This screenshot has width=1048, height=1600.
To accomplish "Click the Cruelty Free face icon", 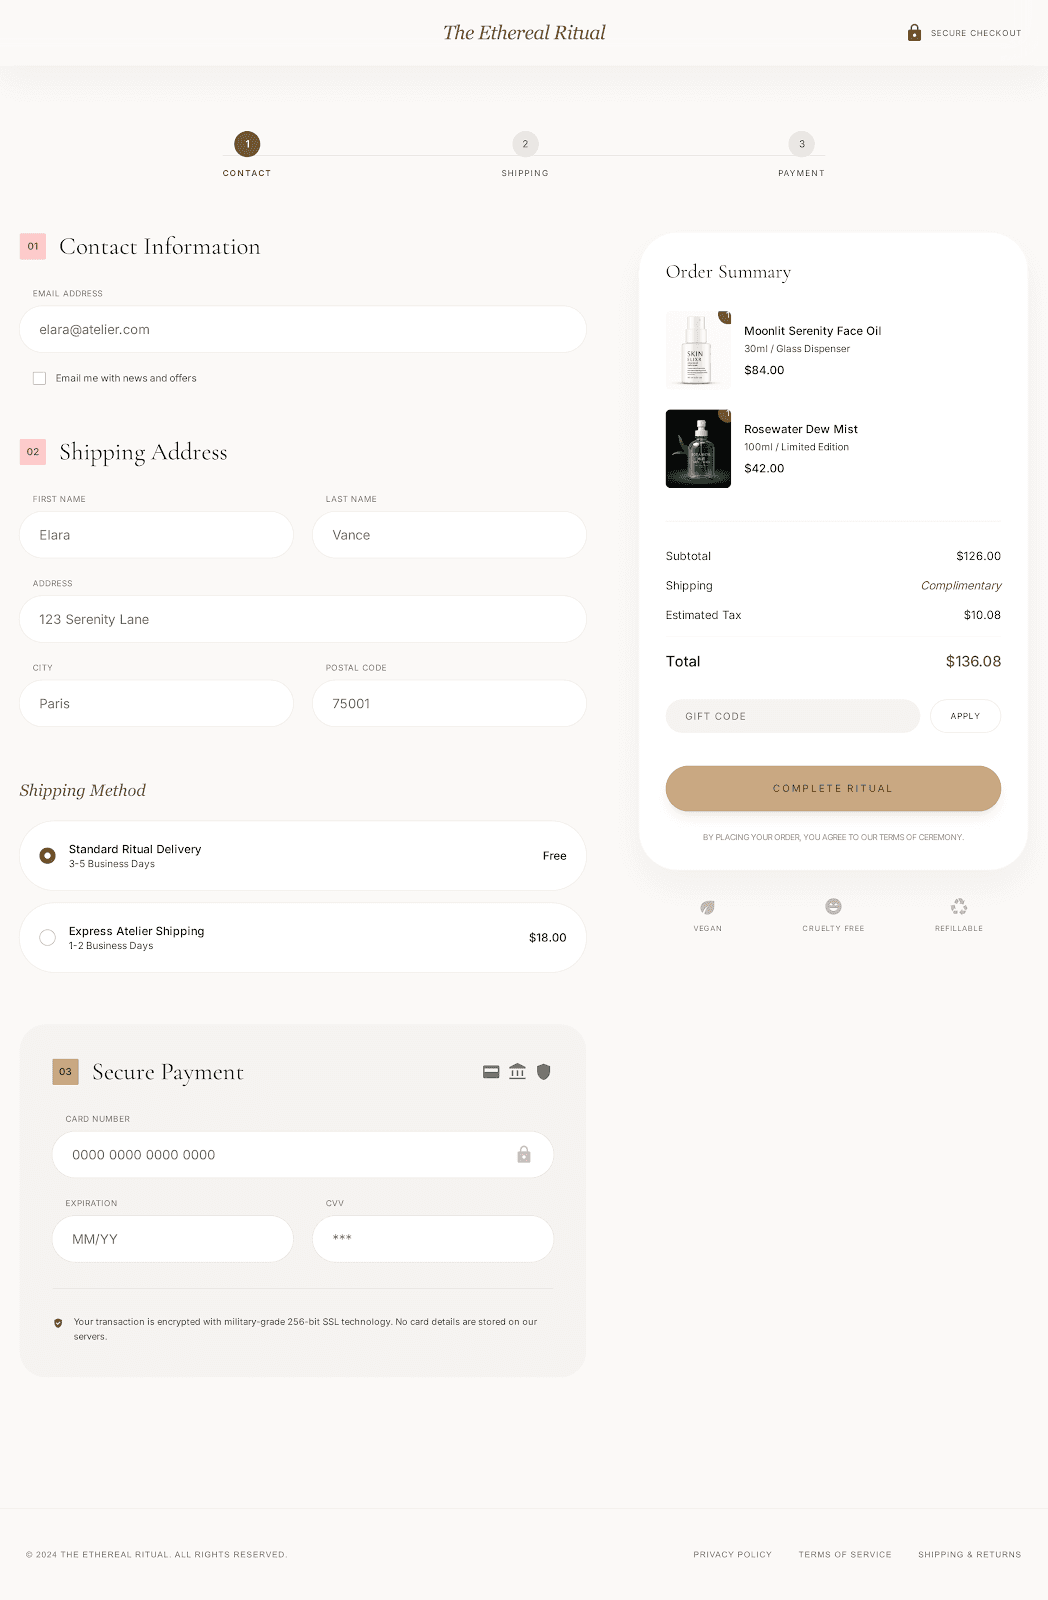I will (833, 906).
